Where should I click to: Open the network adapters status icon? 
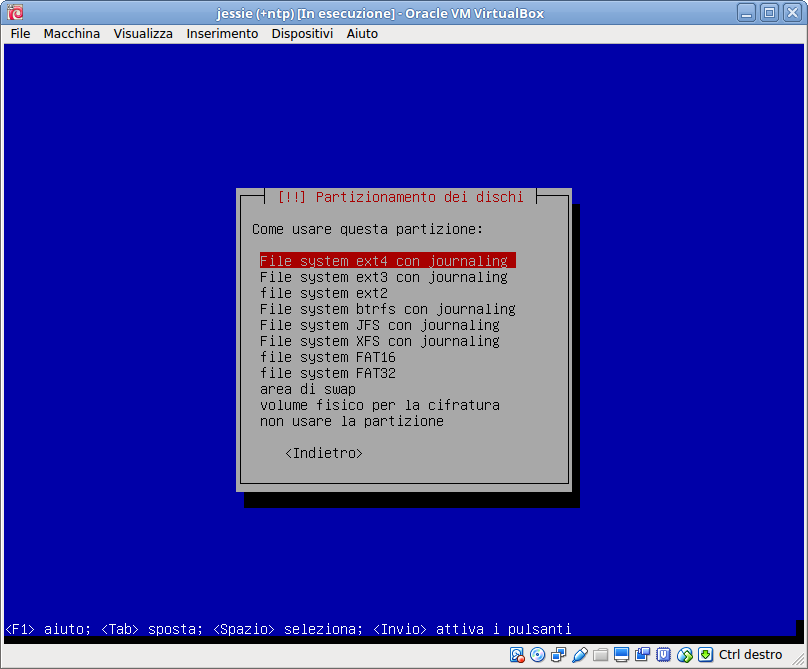[x=559, y=655]
